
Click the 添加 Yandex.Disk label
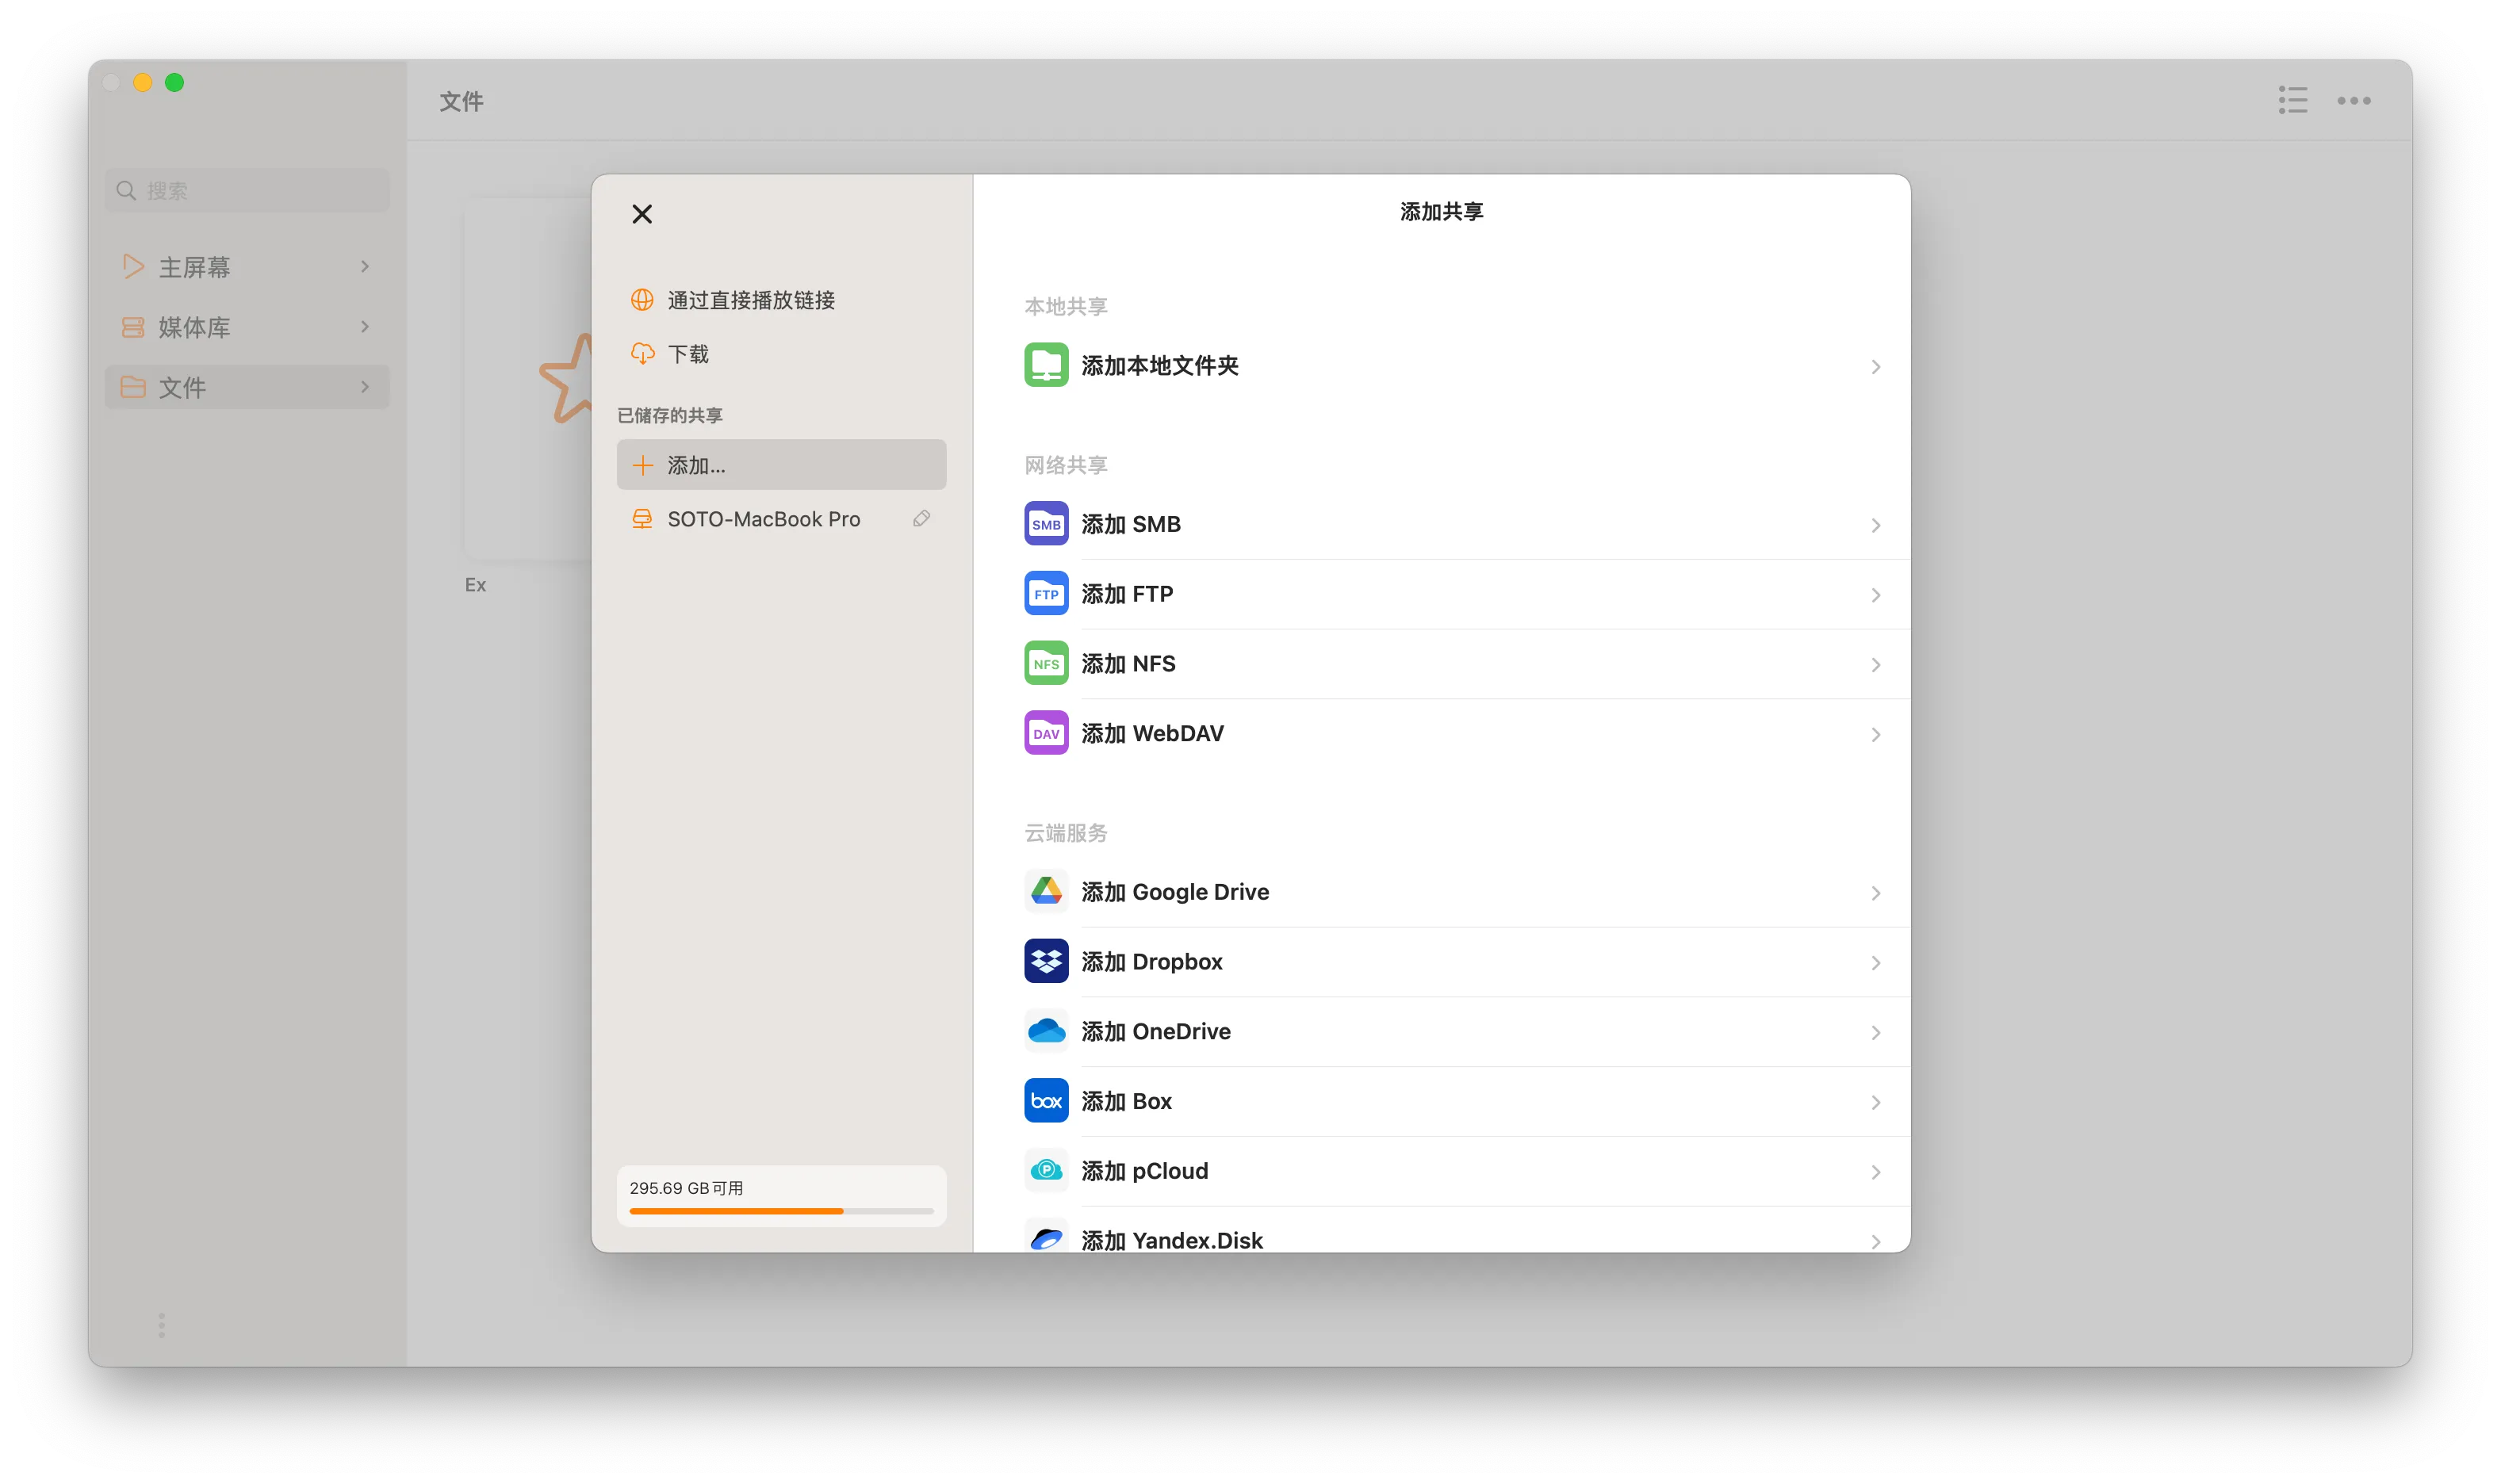(1172, 1240)
